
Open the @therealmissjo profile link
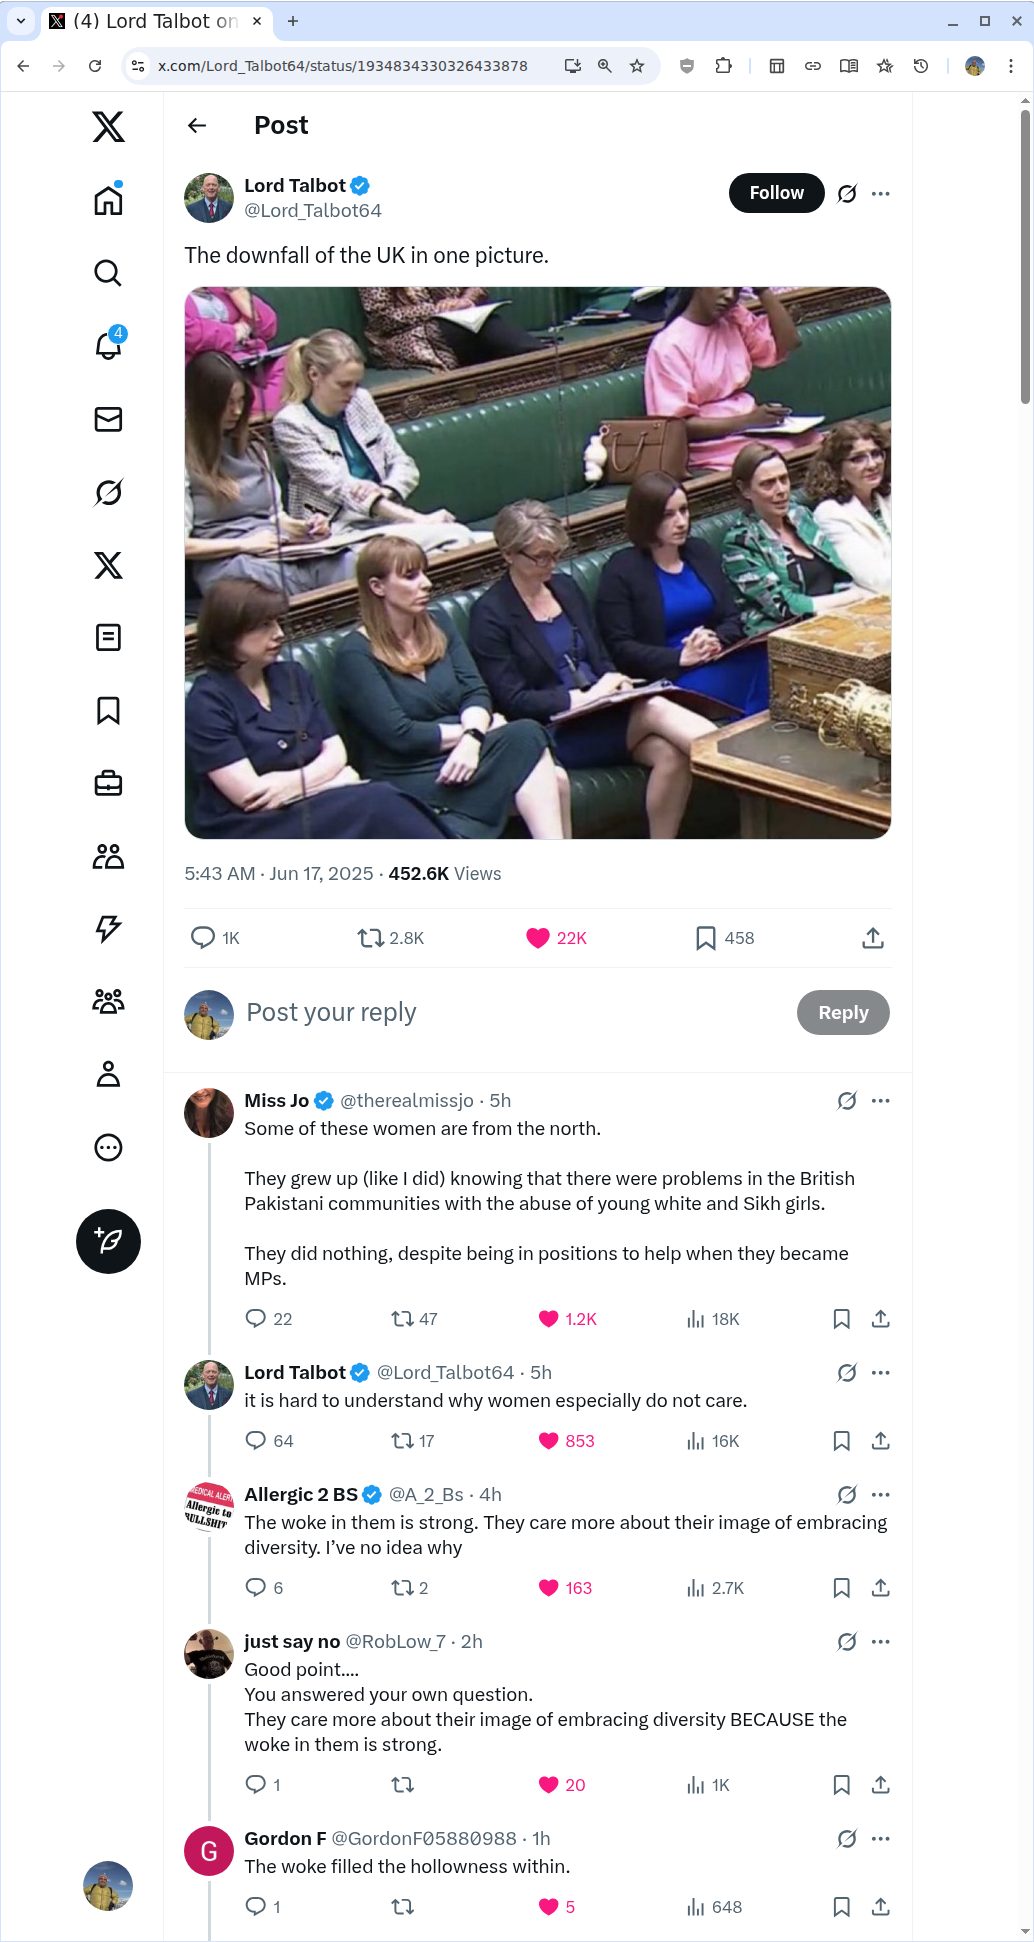[407, 1101]
